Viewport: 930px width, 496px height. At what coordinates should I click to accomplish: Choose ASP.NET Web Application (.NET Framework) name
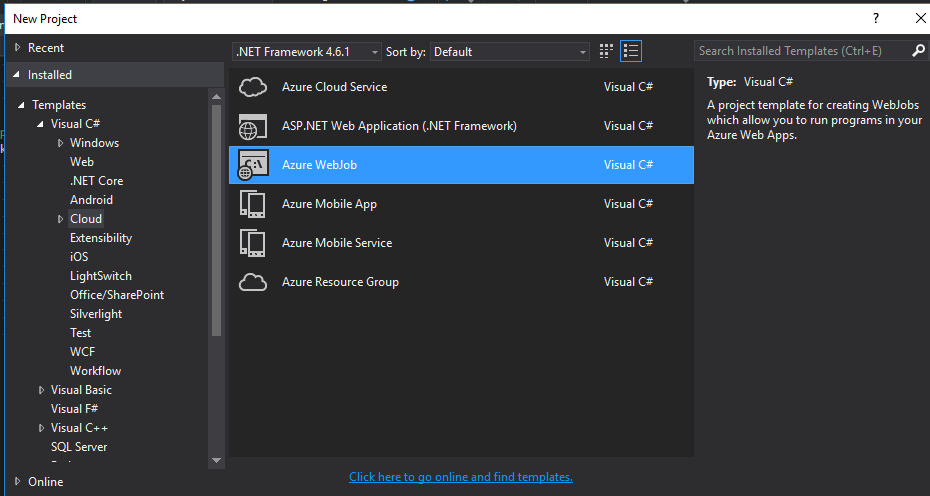[x=399, y=126]
